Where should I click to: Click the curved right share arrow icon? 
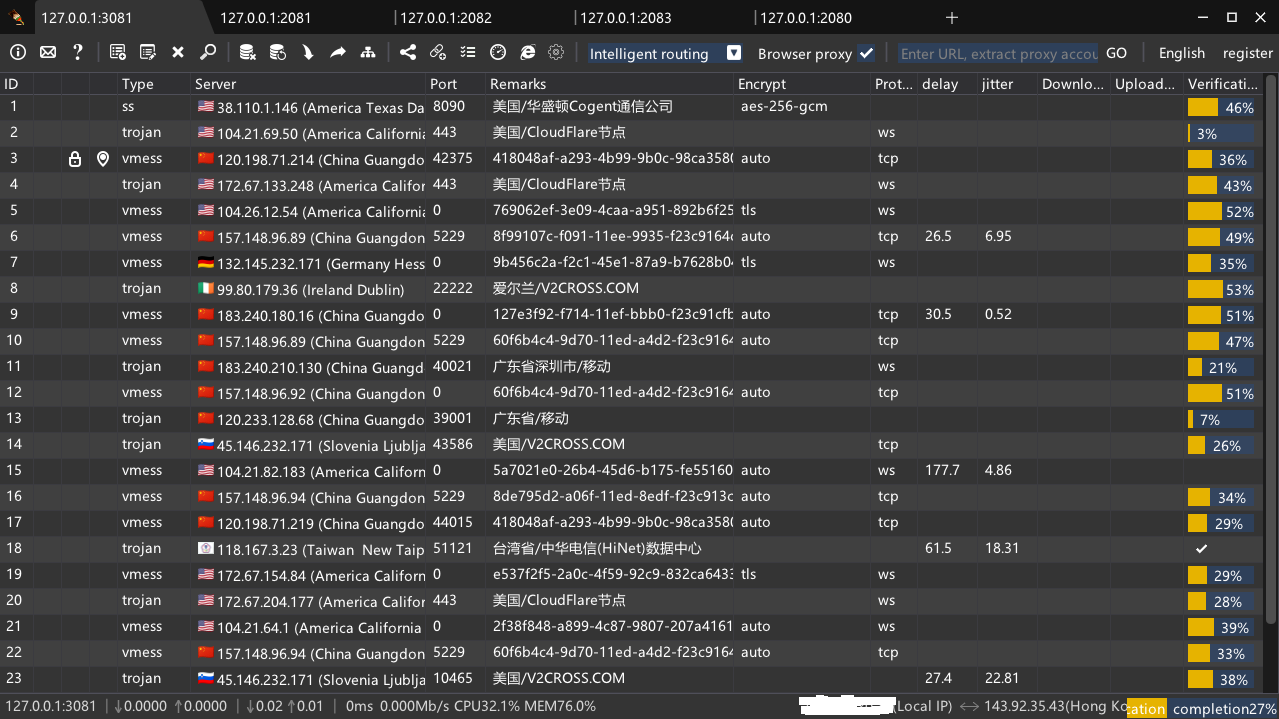click(338, 53)
